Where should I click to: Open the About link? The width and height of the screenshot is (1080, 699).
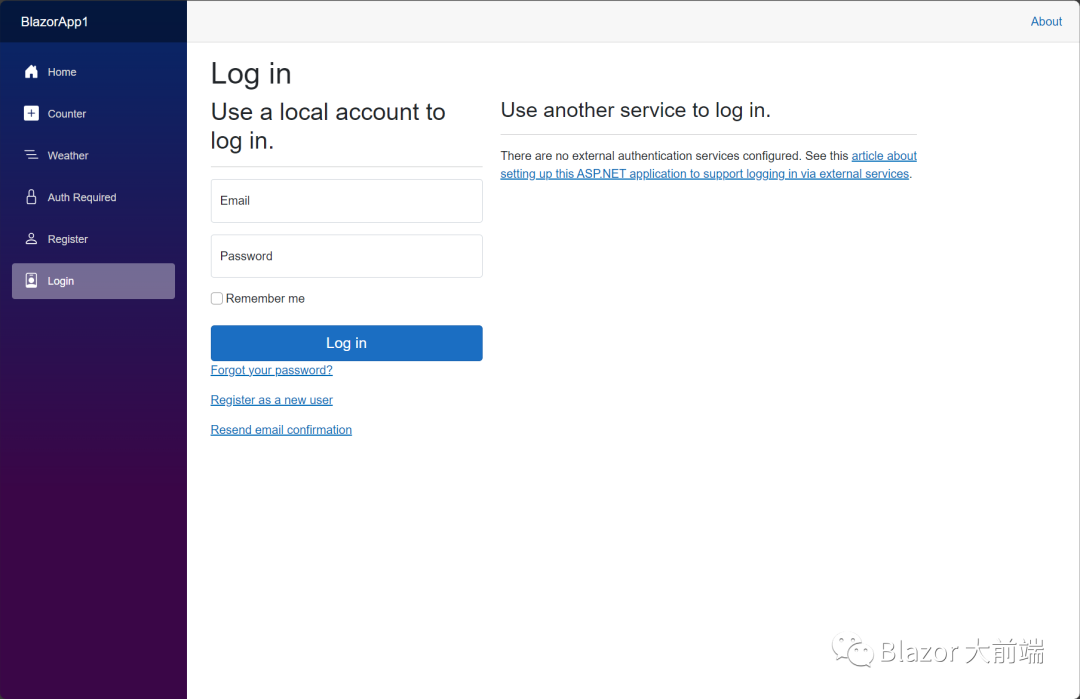(x=1046, y=22)
